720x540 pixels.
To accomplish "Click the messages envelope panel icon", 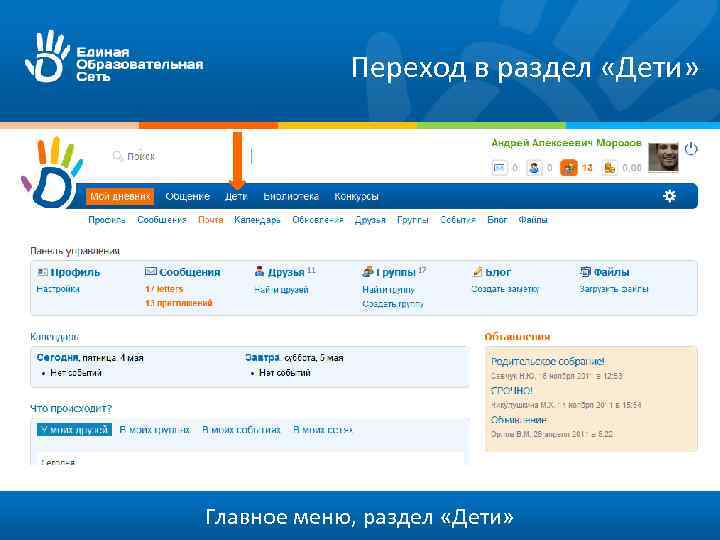I will 151,272.
